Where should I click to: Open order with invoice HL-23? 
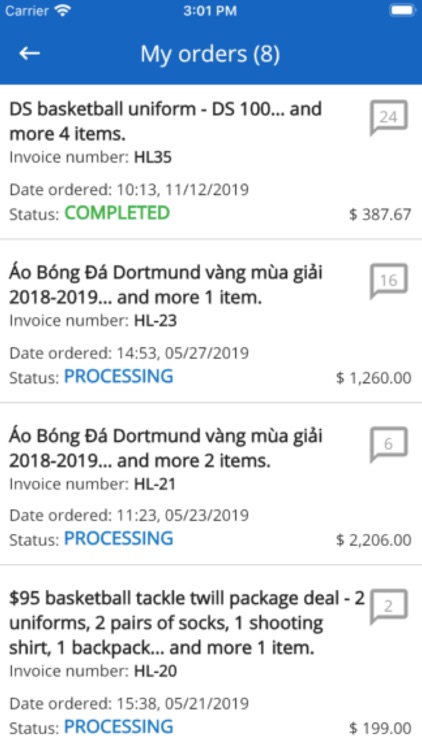(211, 320)
